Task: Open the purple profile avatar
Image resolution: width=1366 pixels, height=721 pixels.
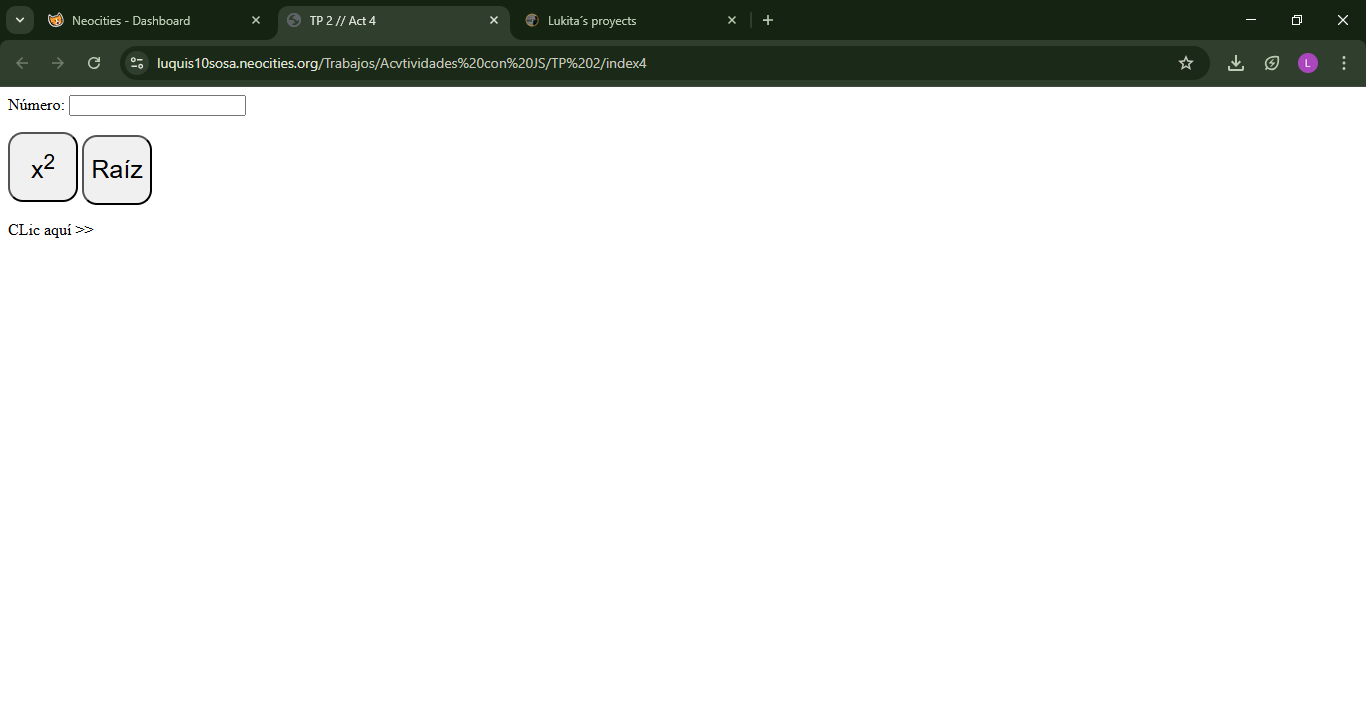Action: pos(1308,63)
